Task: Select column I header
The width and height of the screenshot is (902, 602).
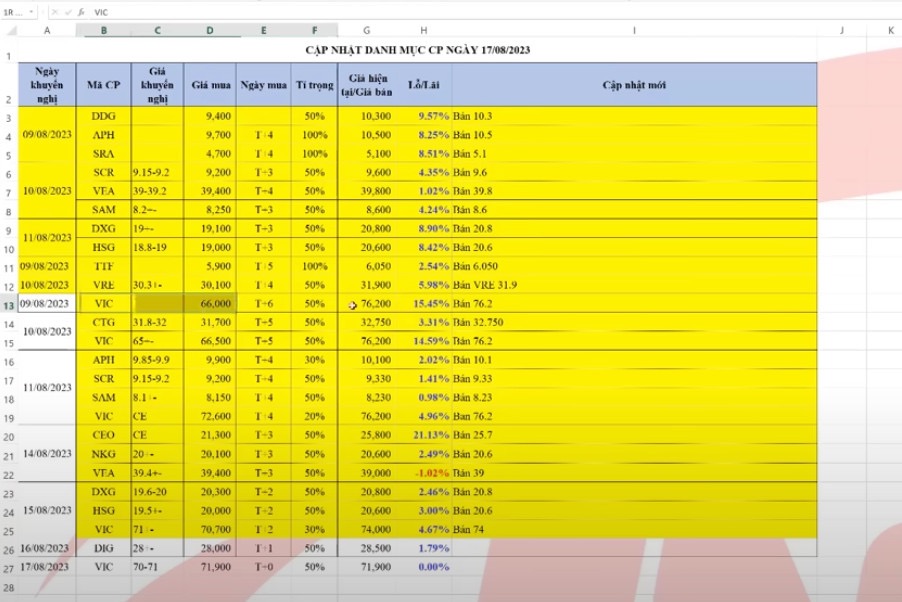Action: click(634, 31)
